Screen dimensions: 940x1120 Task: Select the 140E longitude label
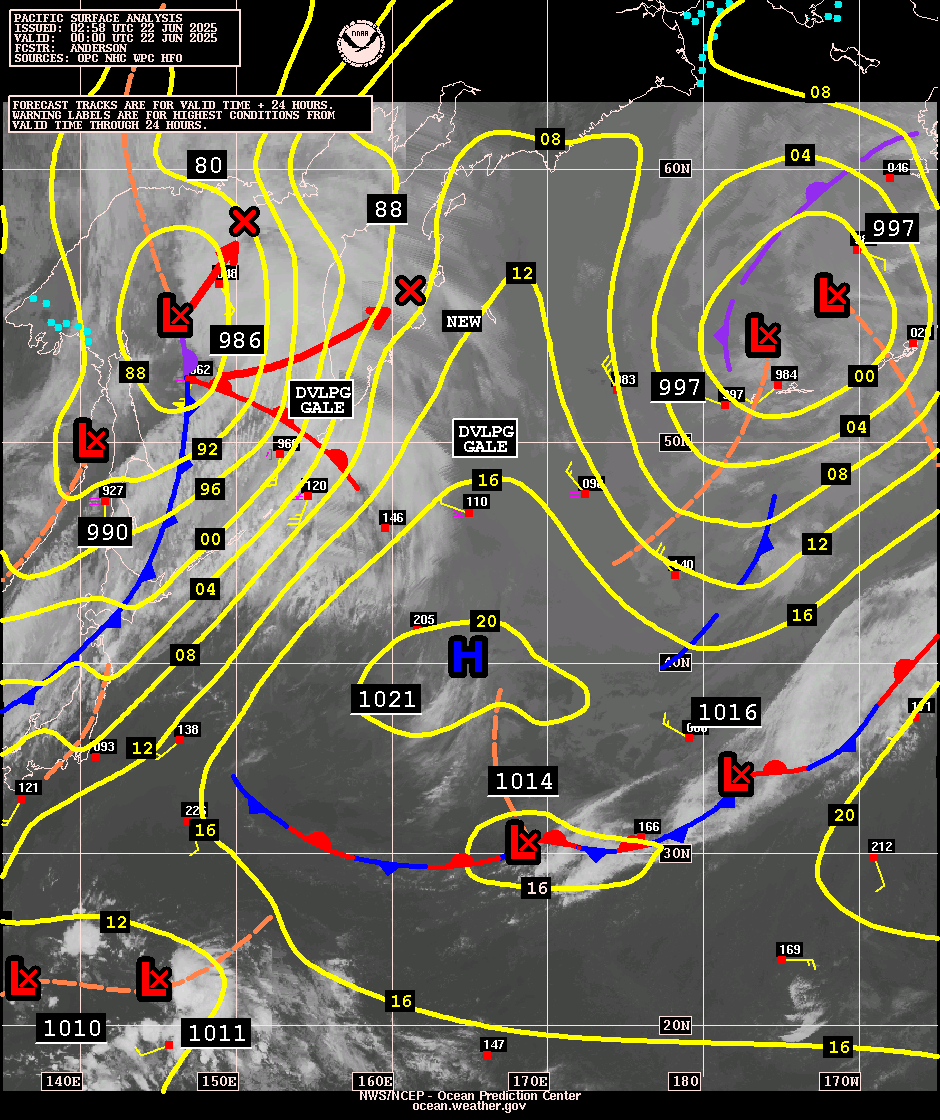tap(62, 1081)
